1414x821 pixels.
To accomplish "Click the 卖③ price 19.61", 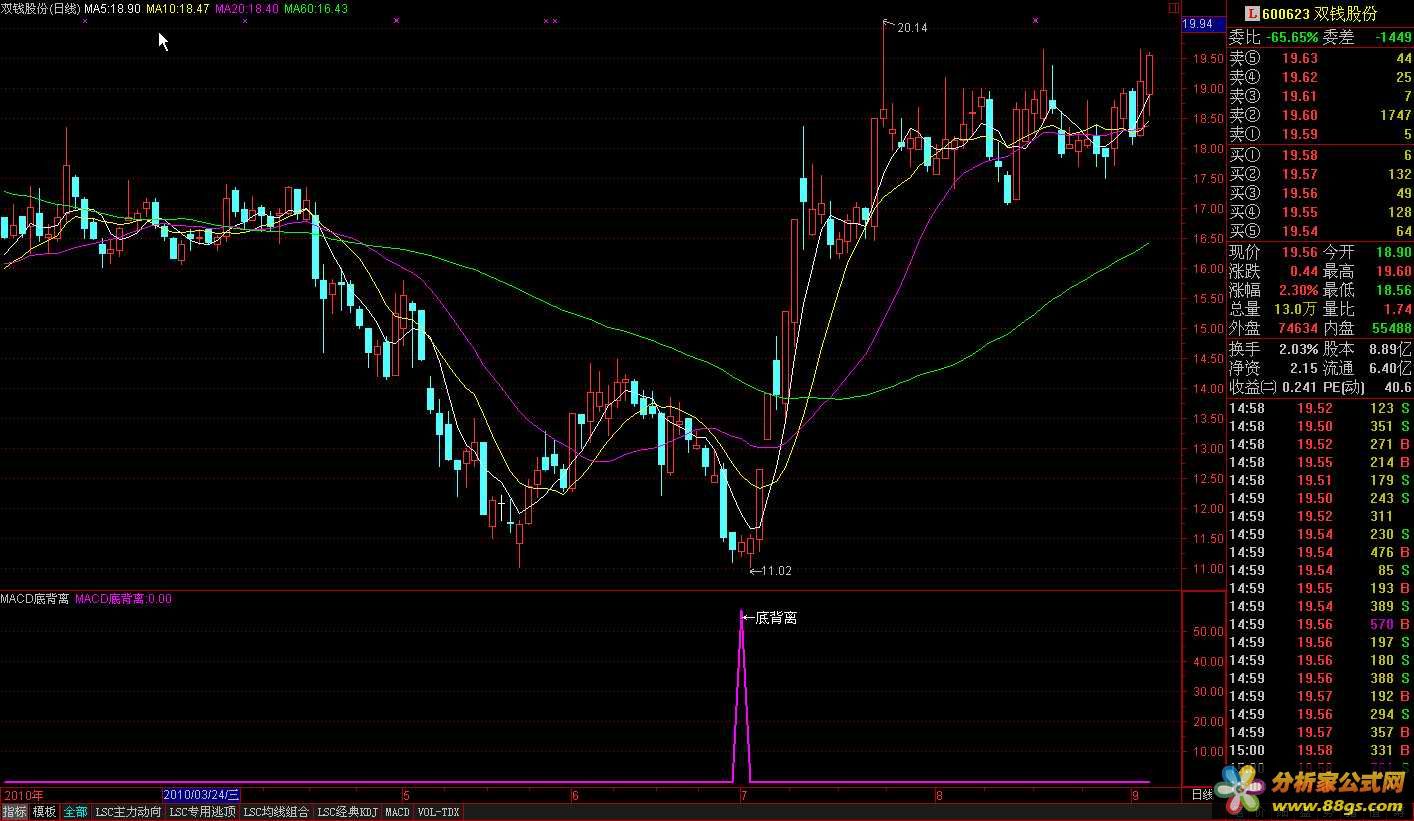I will pyautogui.click(x=1300, y=96).
